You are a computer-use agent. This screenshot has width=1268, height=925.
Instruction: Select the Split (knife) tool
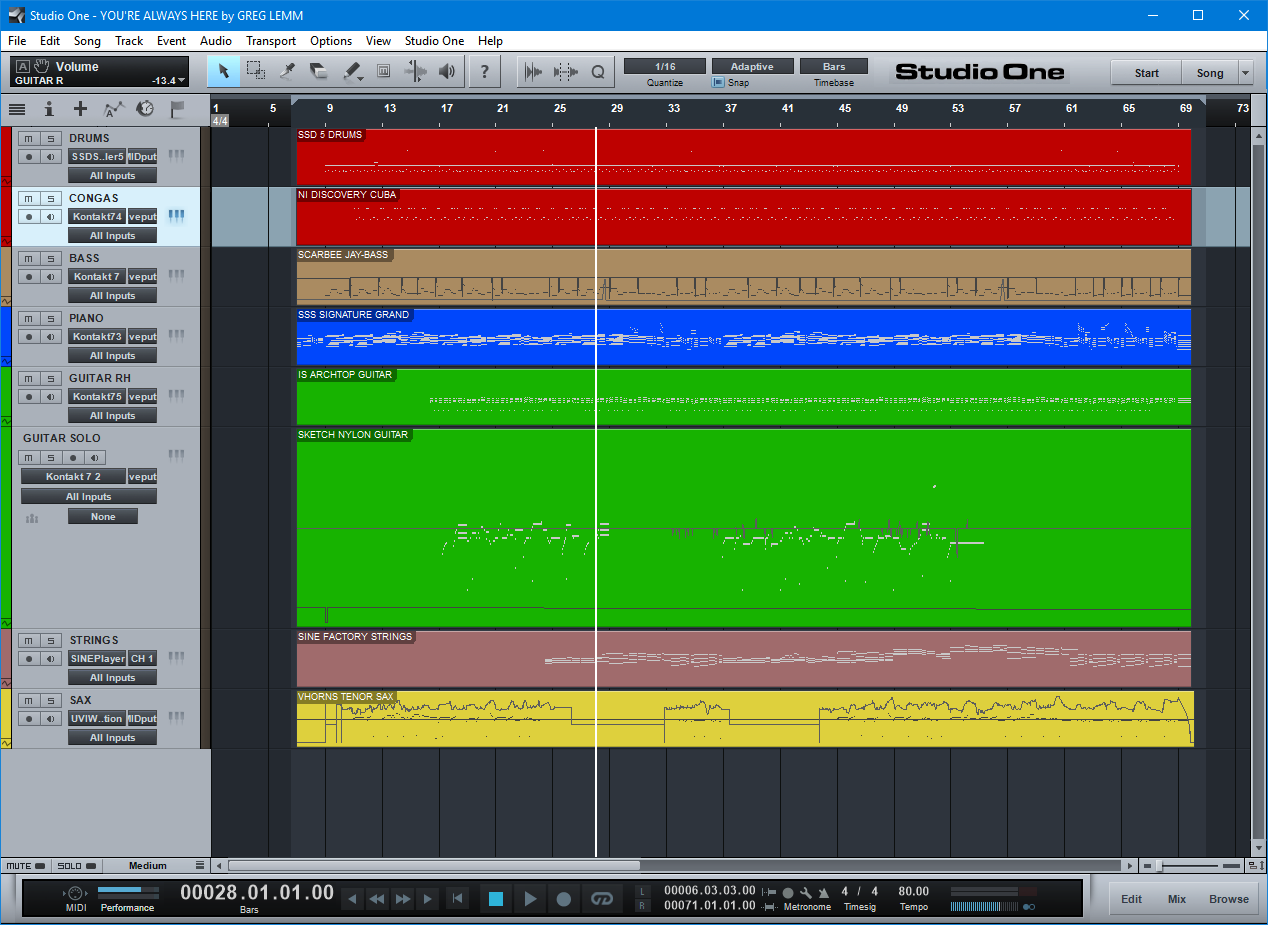288,71
